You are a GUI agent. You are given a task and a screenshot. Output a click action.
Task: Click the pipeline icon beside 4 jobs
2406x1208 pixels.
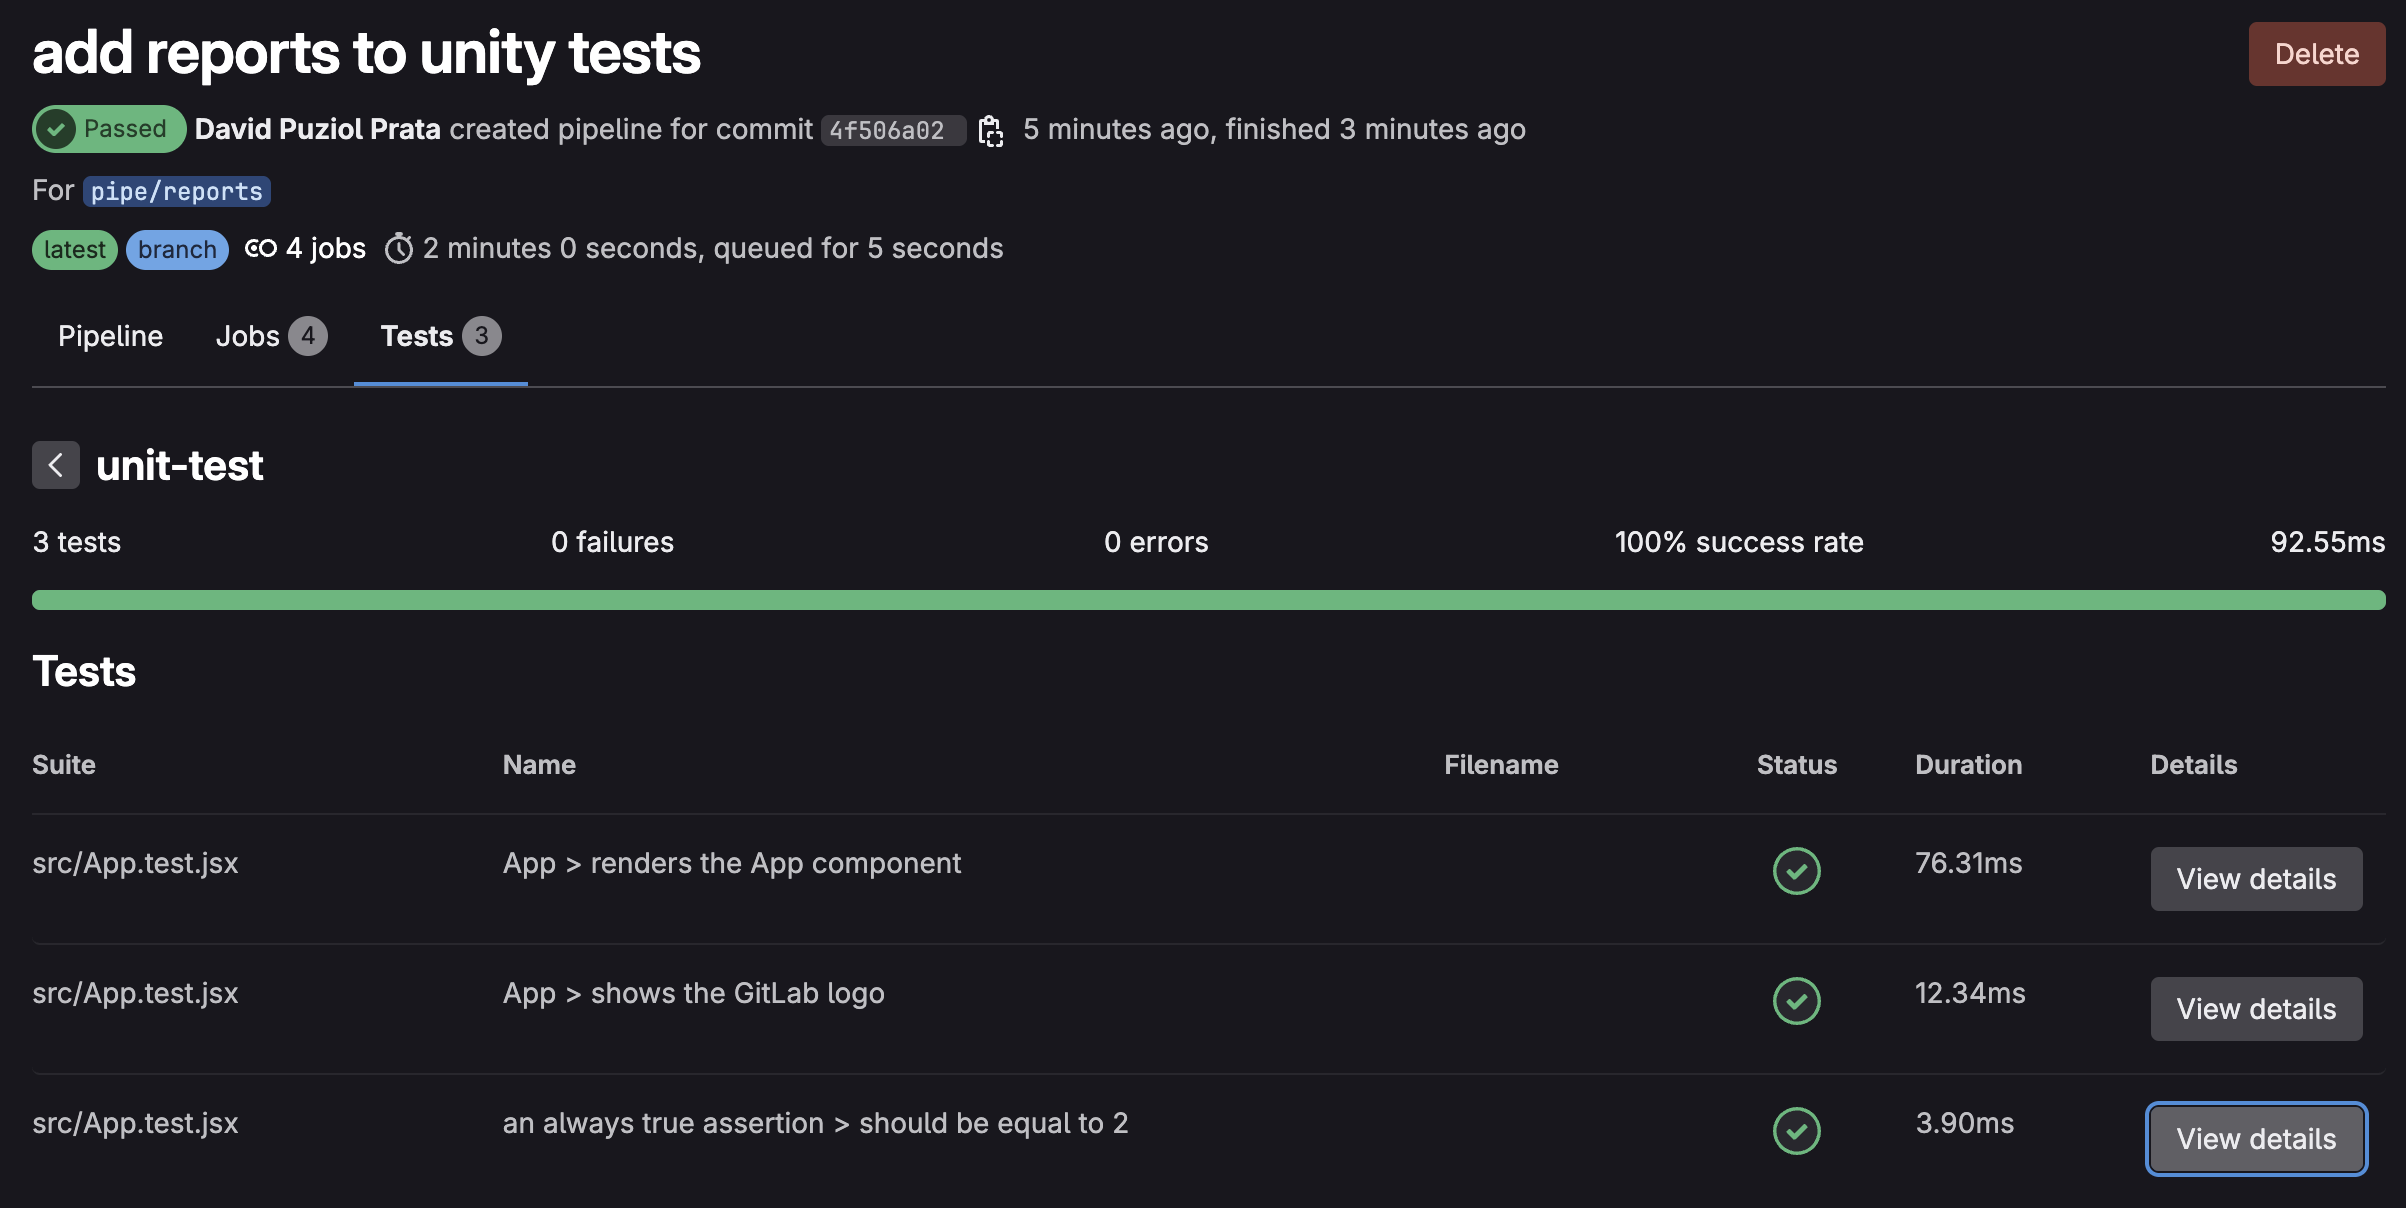261,248
